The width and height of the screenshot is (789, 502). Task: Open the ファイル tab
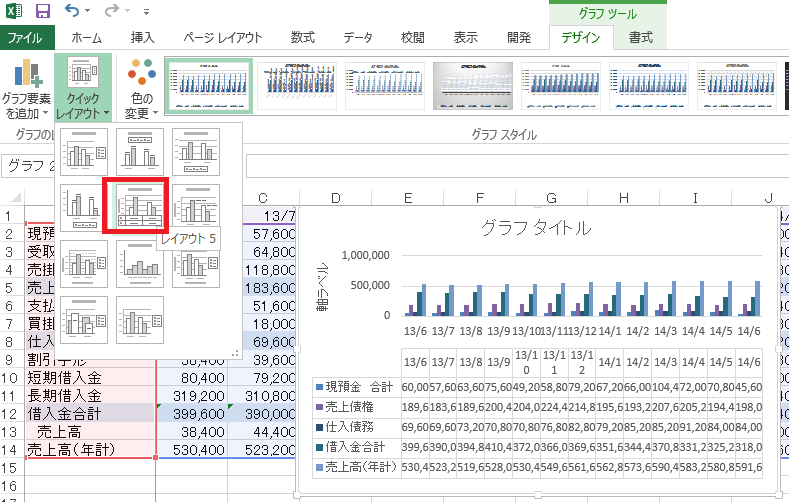click(x=25, y=38)
